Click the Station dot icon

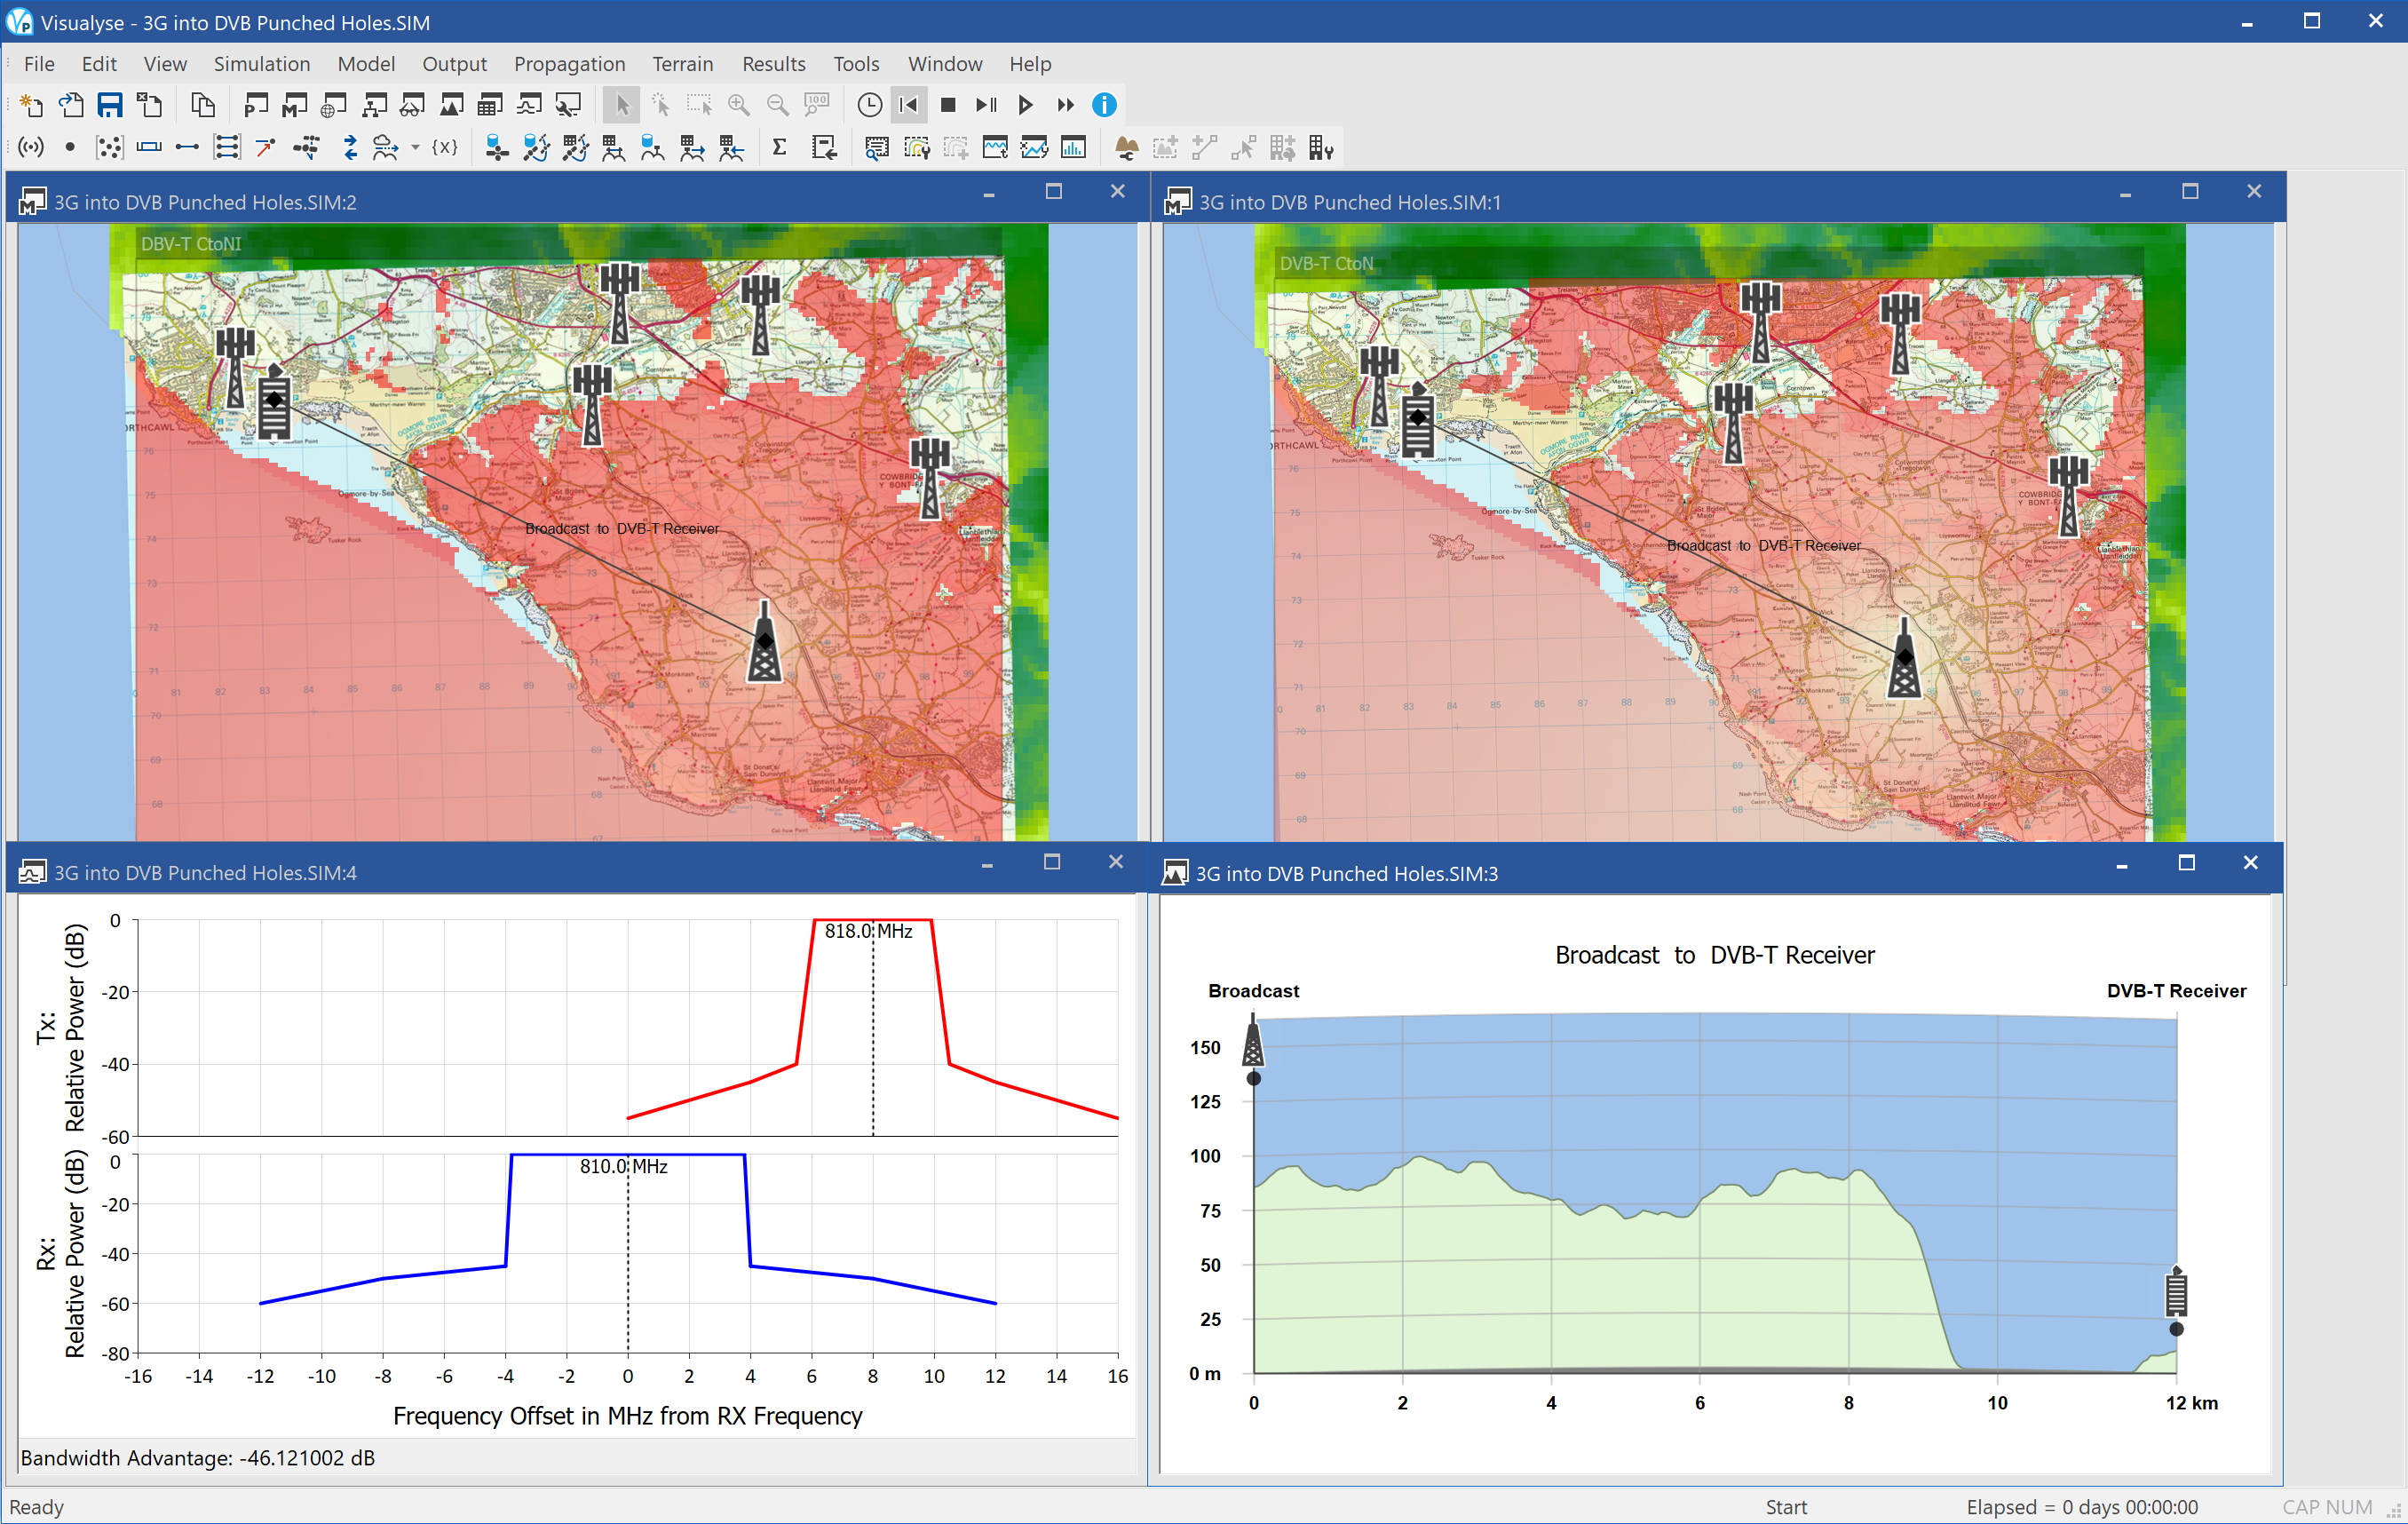click(70, 148)
